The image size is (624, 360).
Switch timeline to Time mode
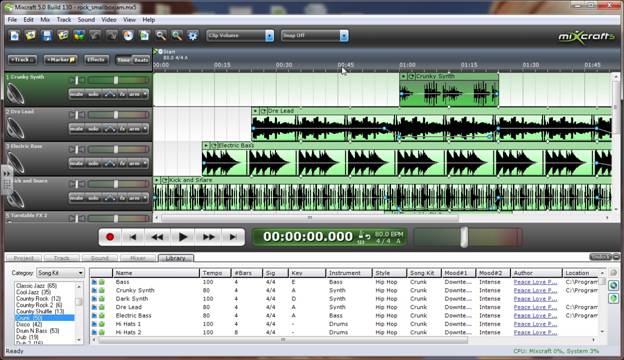tap(123, 60)
